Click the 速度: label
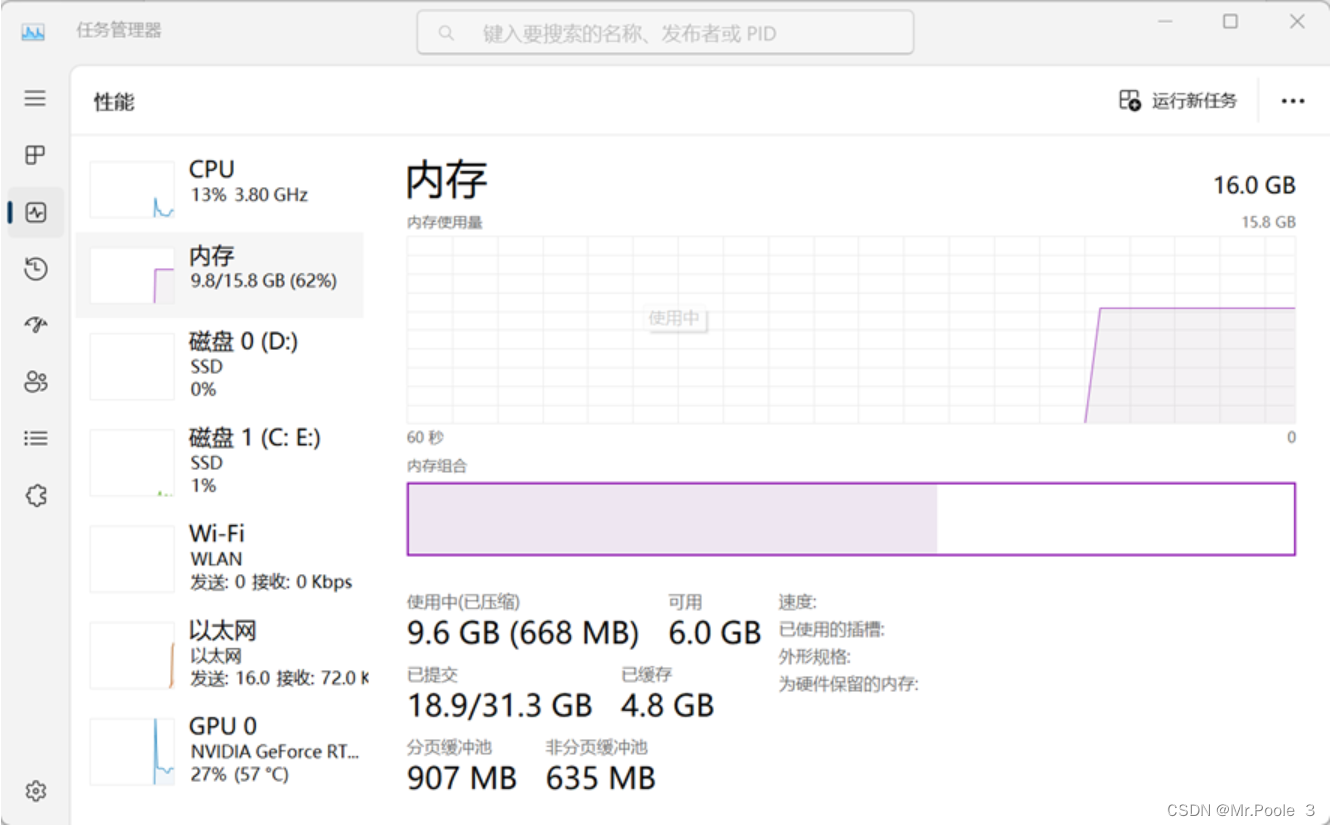This screenshot has height=826, width=1330. 798,602
